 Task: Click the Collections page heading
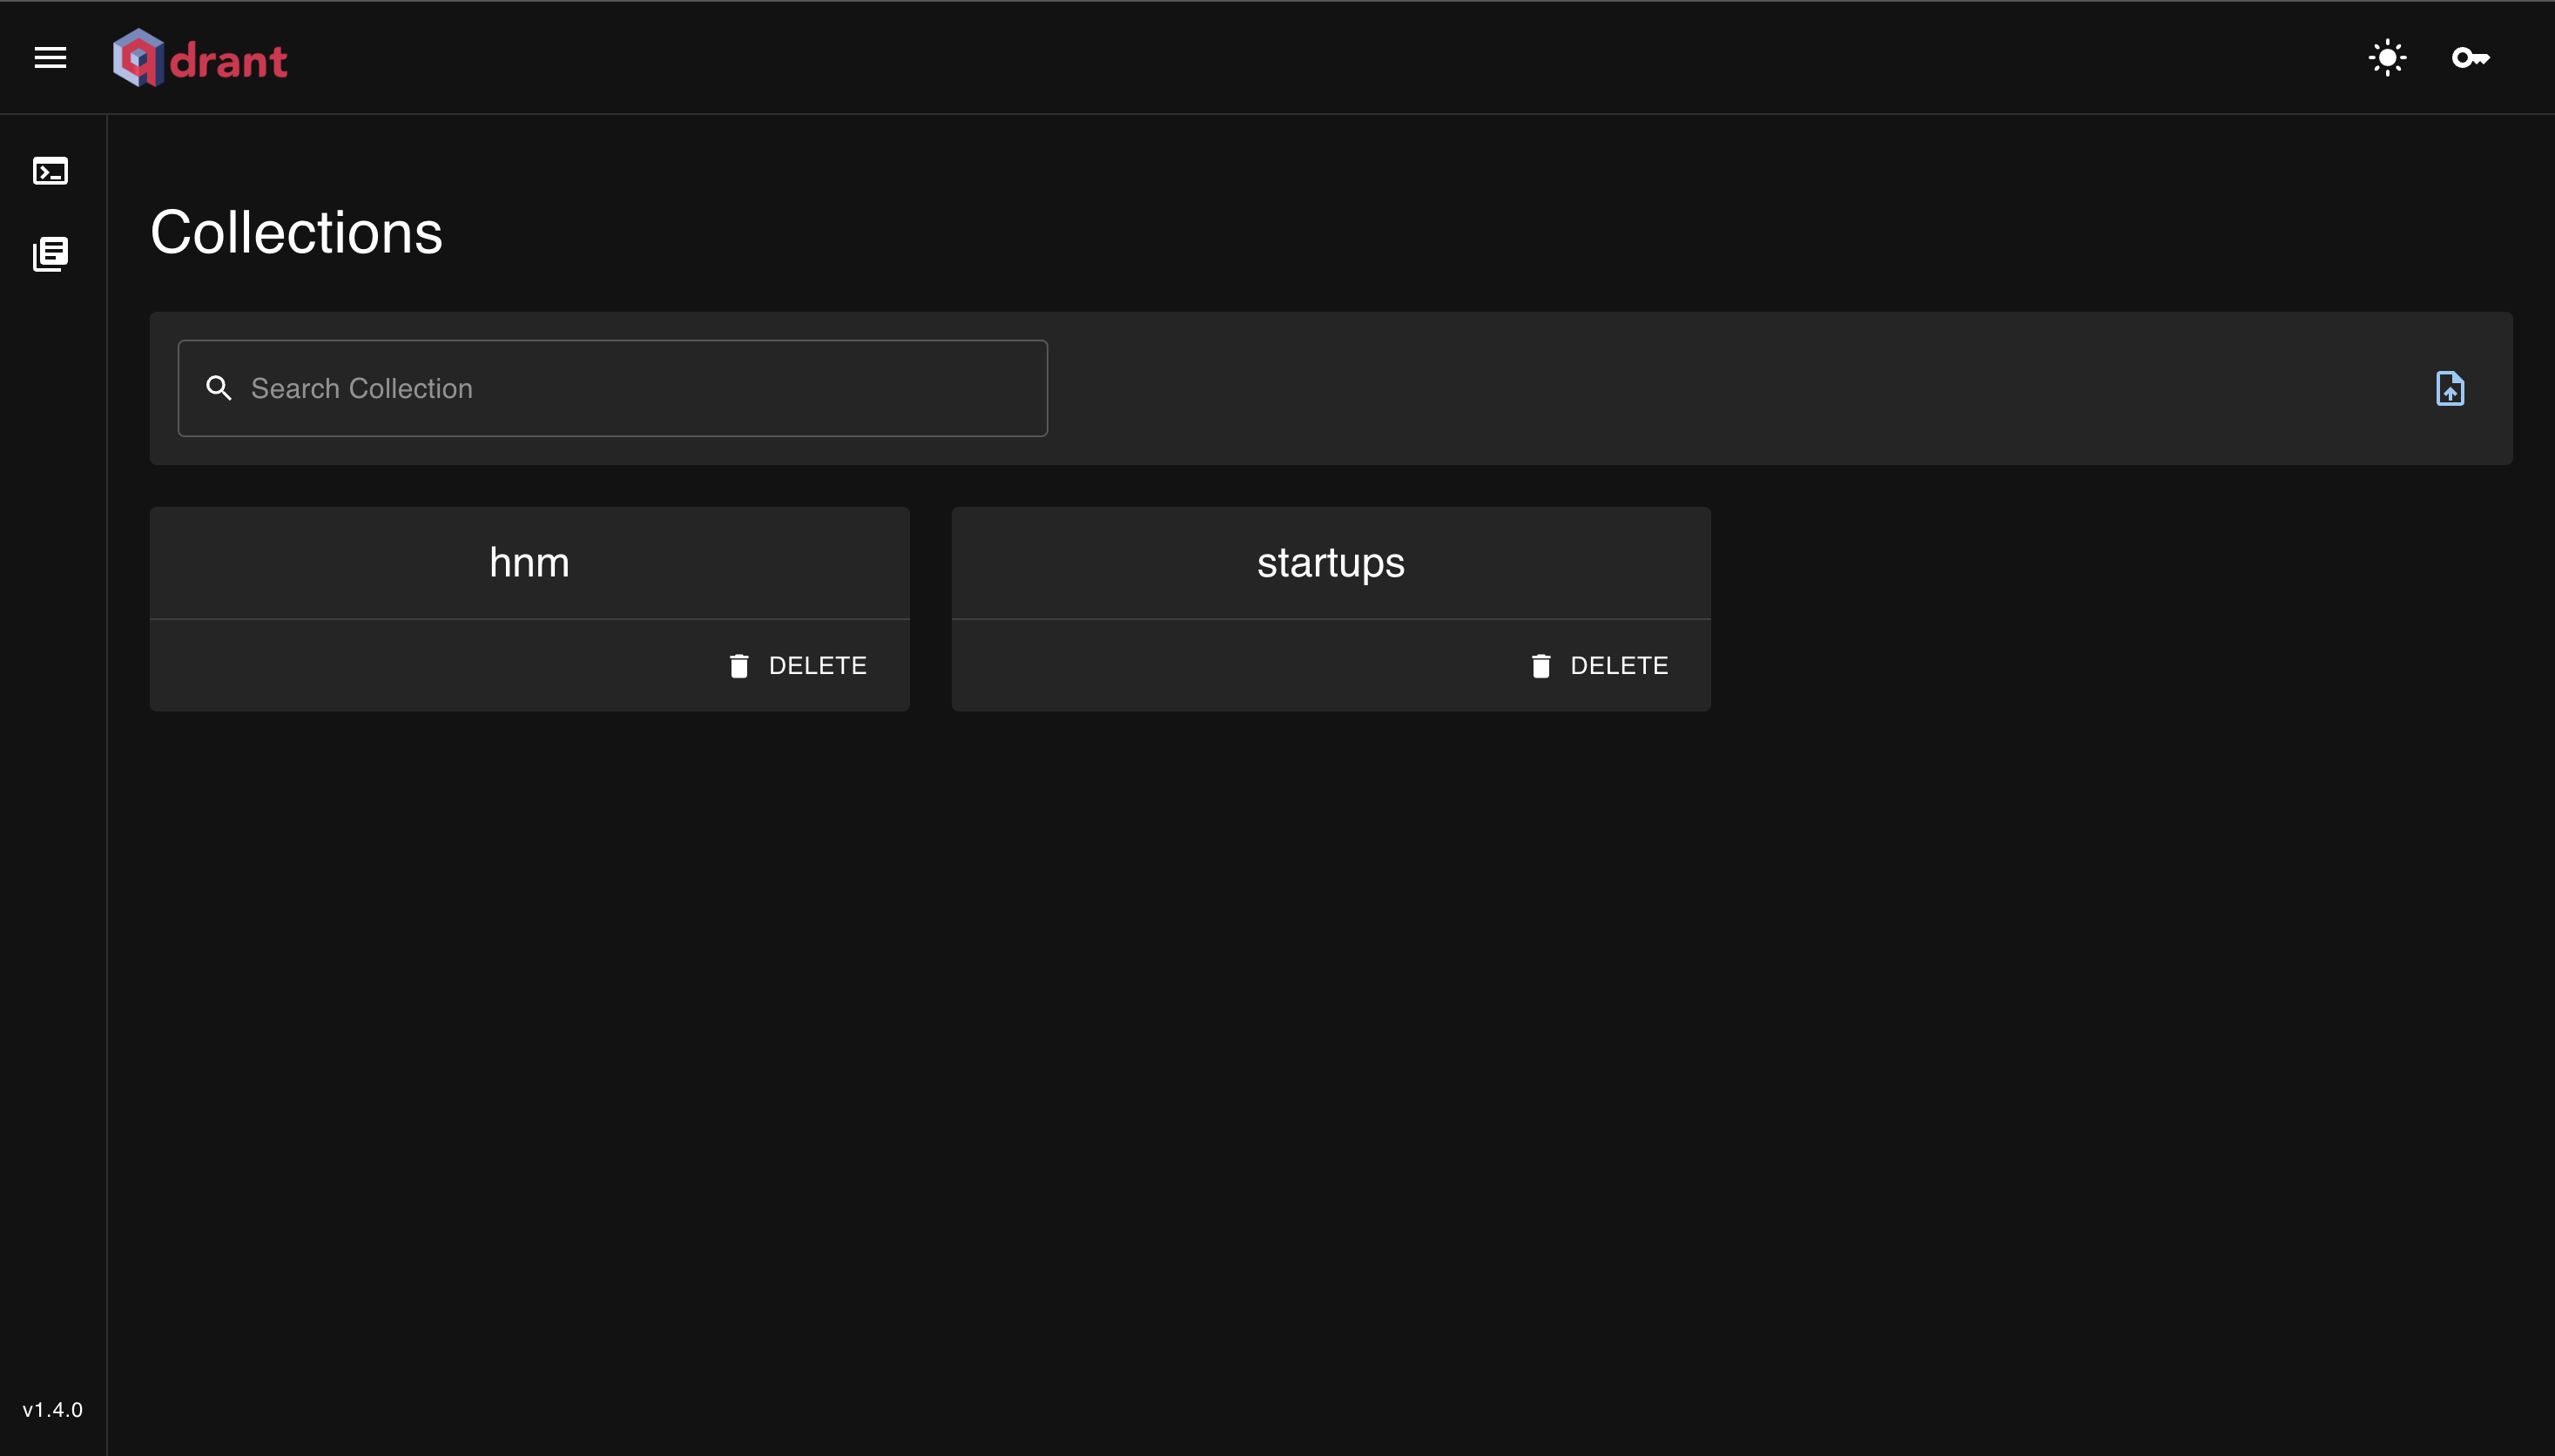click(x=296, y=233)
